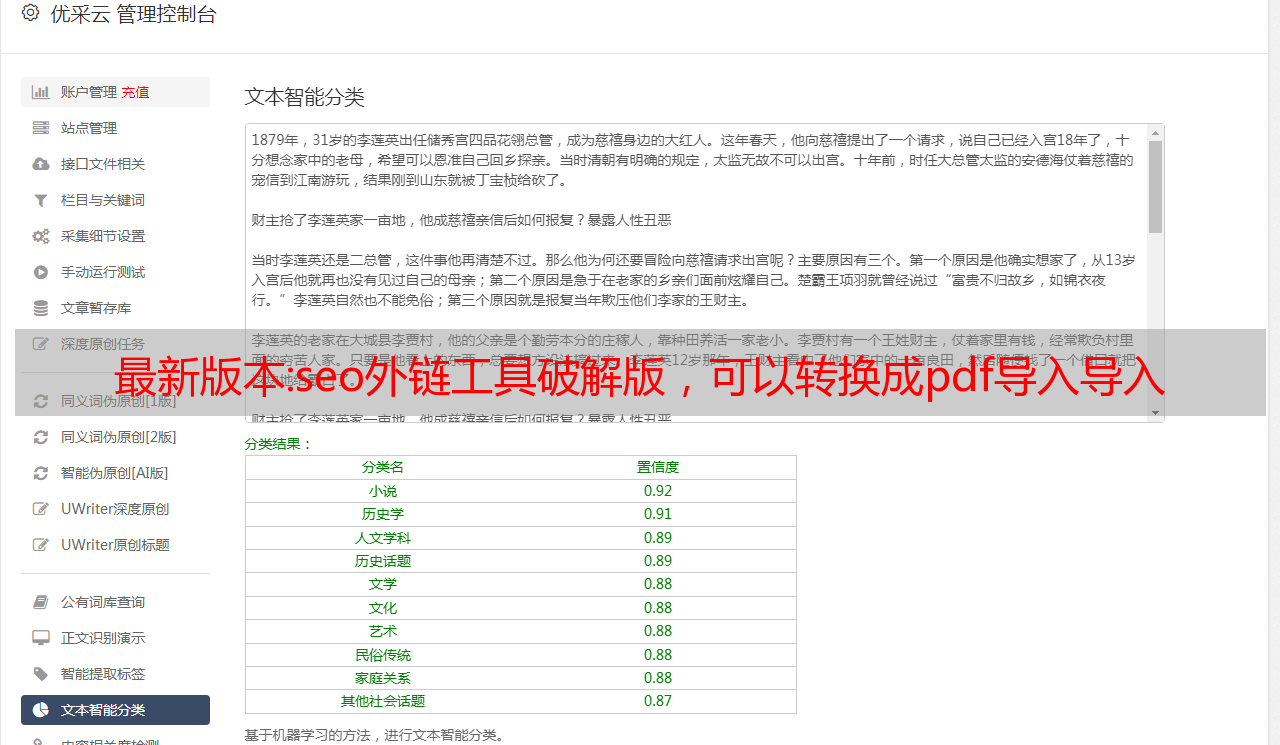Select the 其他社会话题 category cell
1280x745 pixels.
click(383, 701)
